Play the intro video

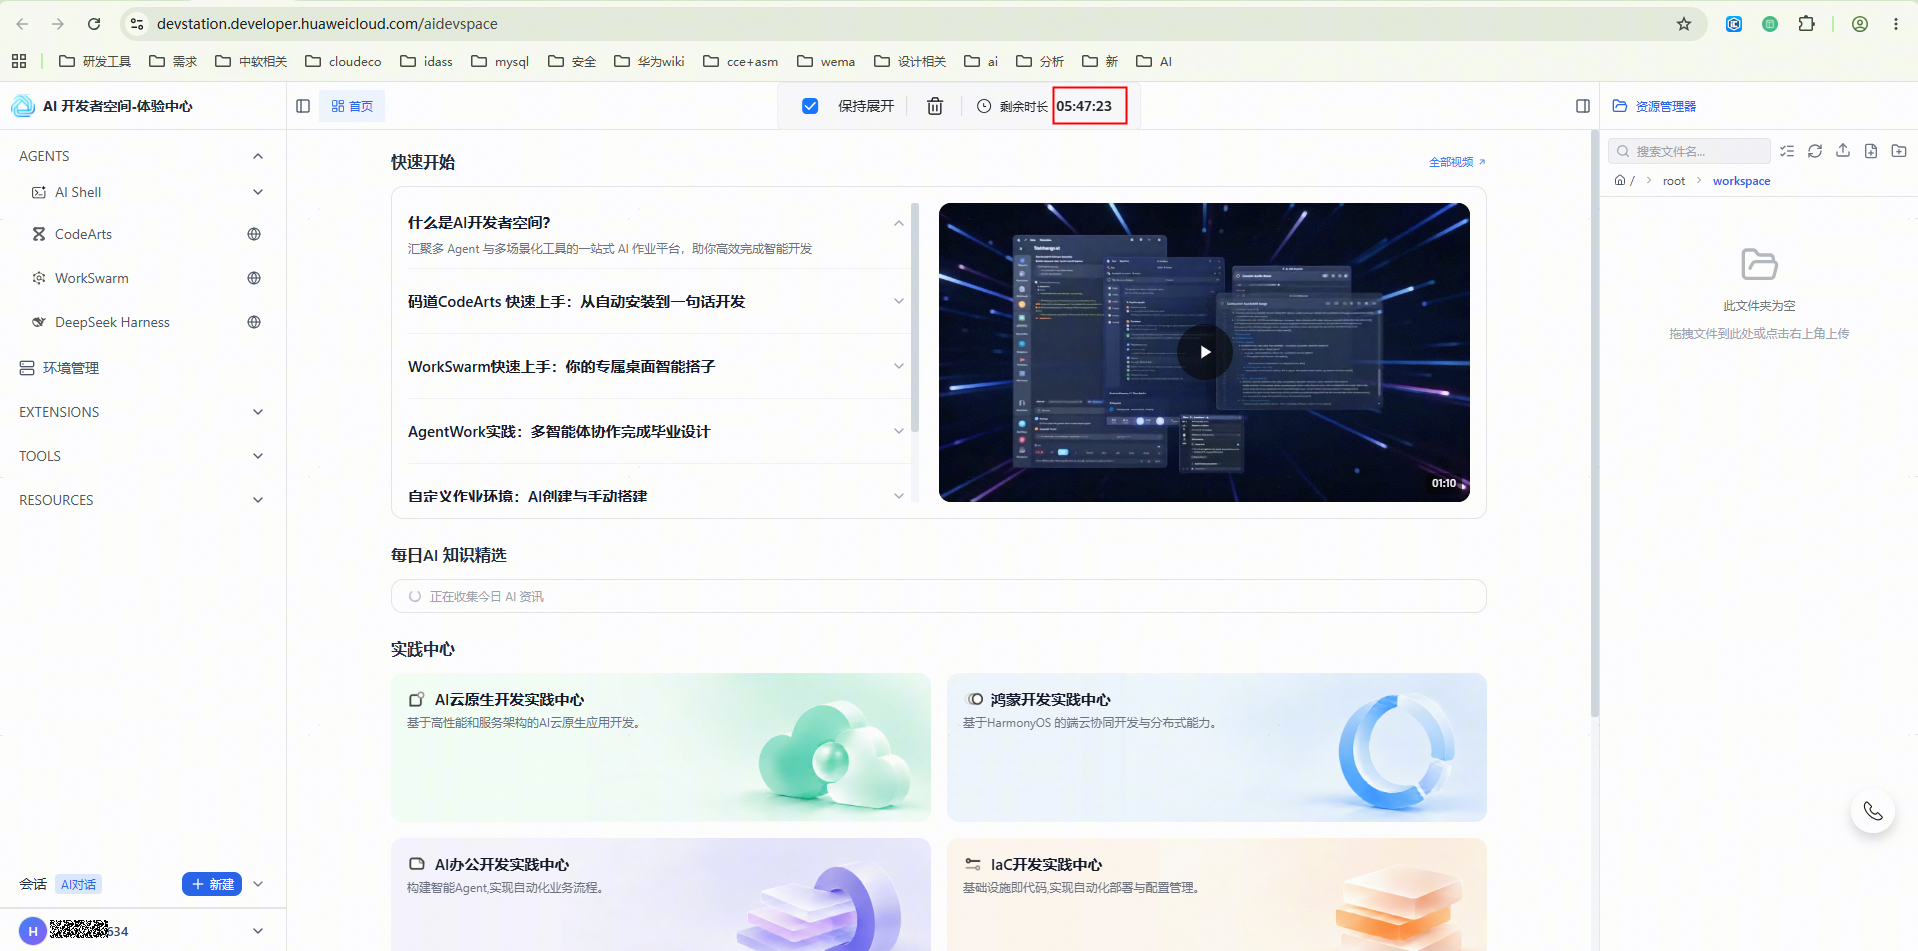point(1204,352)
